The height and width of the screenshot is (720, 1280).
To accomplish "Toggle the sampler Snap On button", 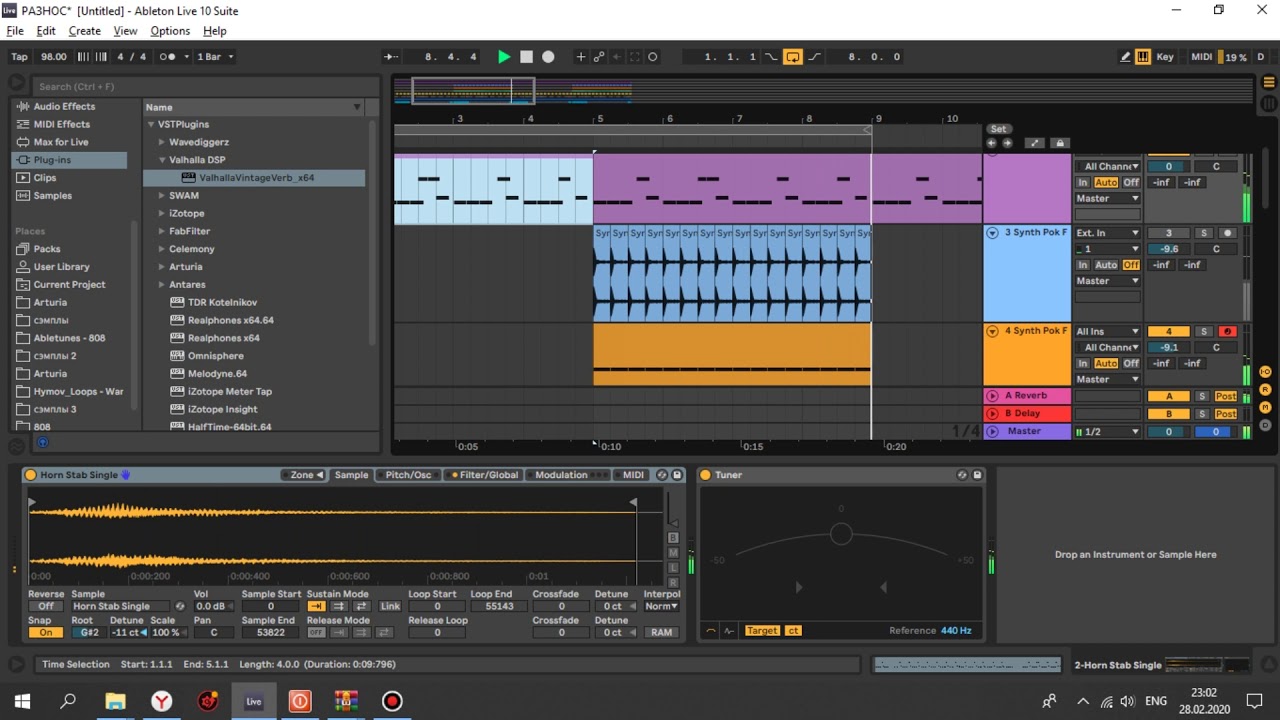I will tap(45, 632).
